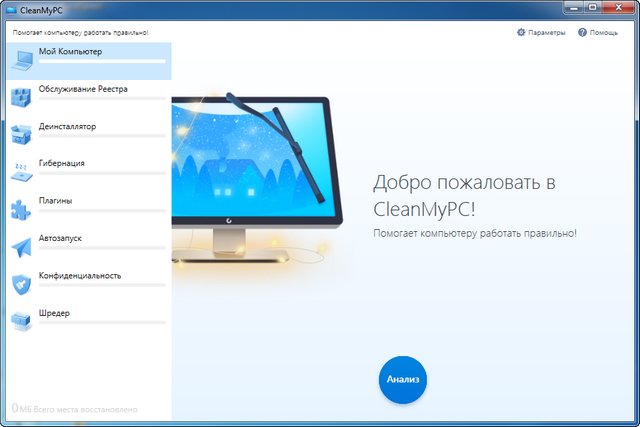This screenshot has height=427, width=640.
Task: Close the CleanMyPC window
Action: (618, 7)
